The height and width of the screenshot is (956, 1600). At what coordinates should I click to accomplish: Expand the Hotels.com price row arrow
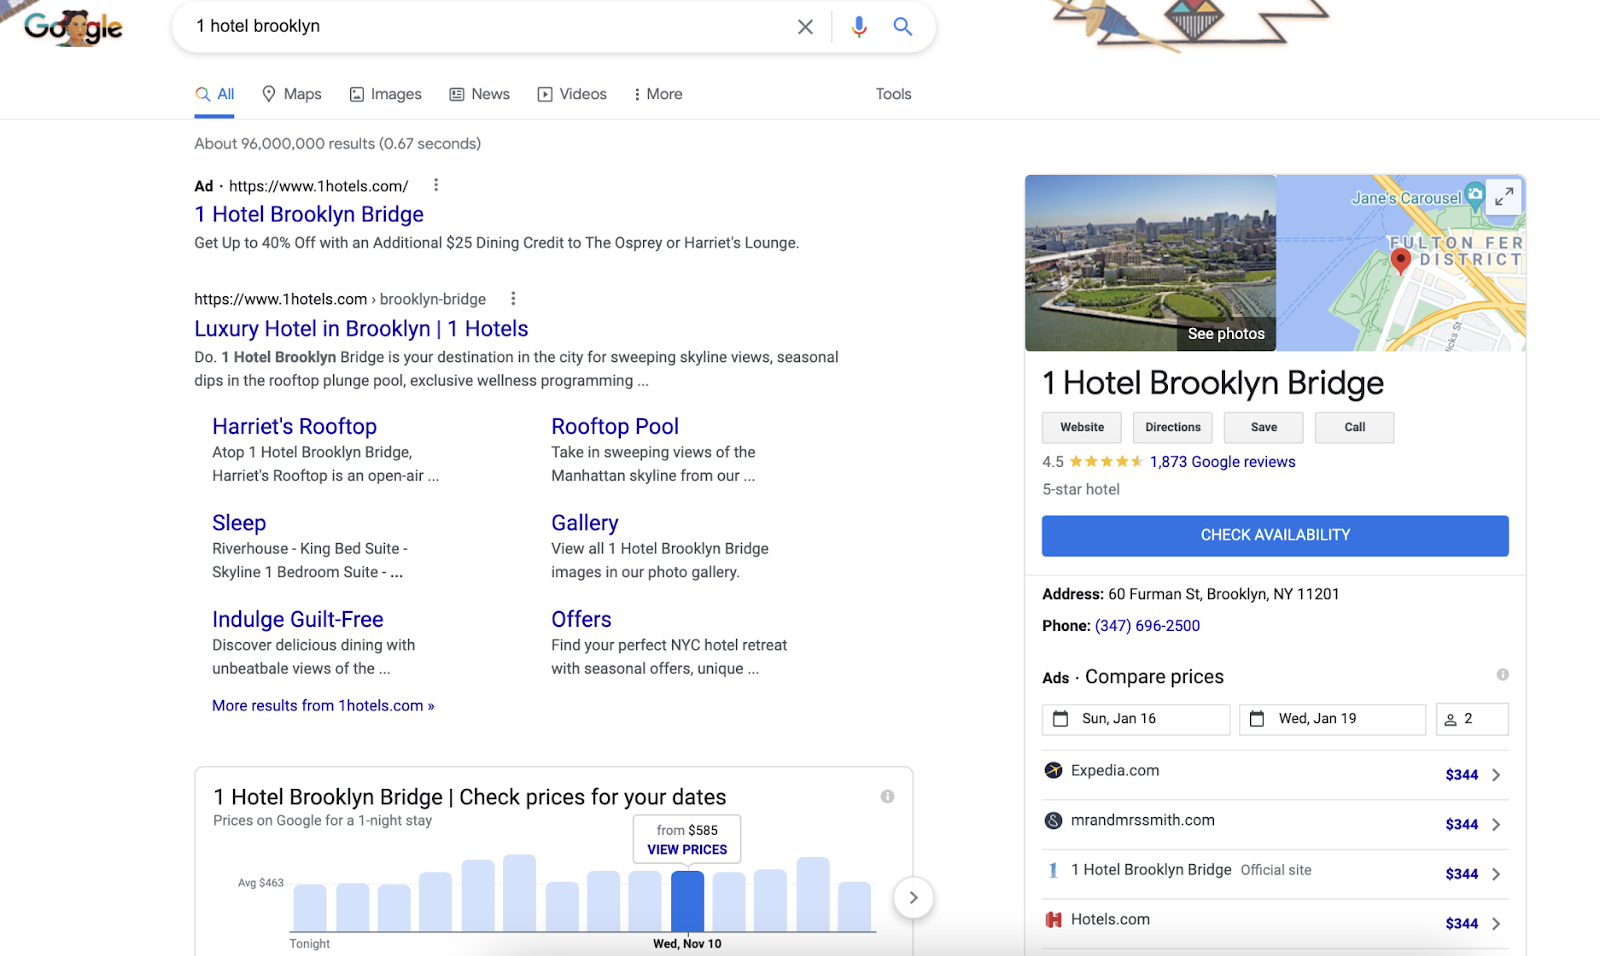pos(1496,924)
